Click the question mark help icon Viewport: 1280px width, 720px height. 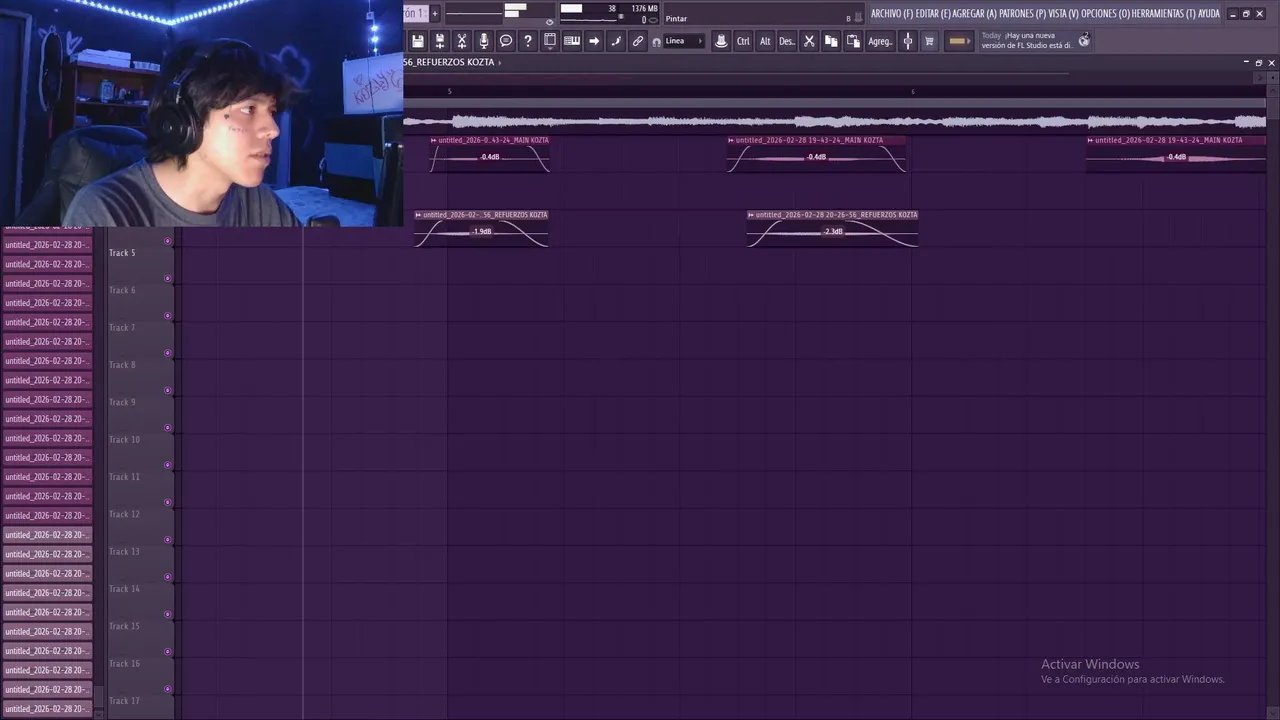528,41
